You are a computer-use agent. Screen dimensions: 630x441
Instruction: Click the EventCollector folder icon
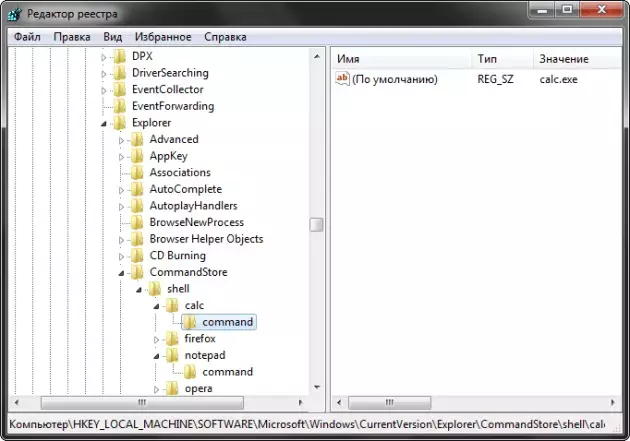pyautogui.click(x=120, y=90)
